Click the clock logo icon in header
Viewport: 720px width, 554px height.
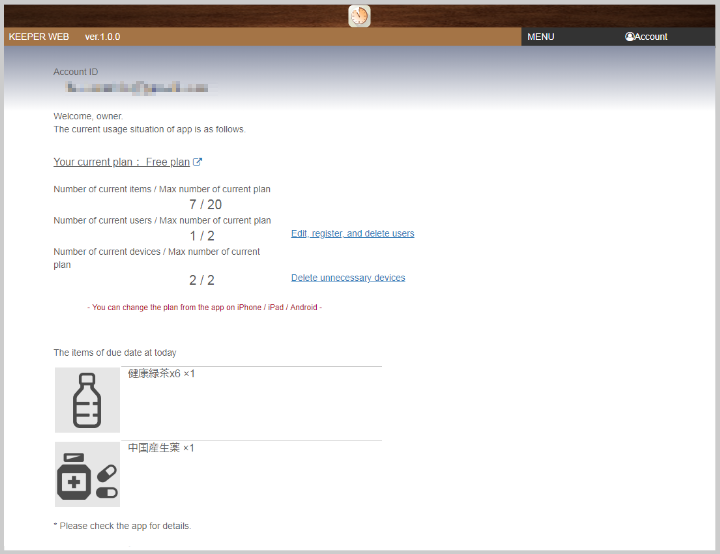point(359,16)
